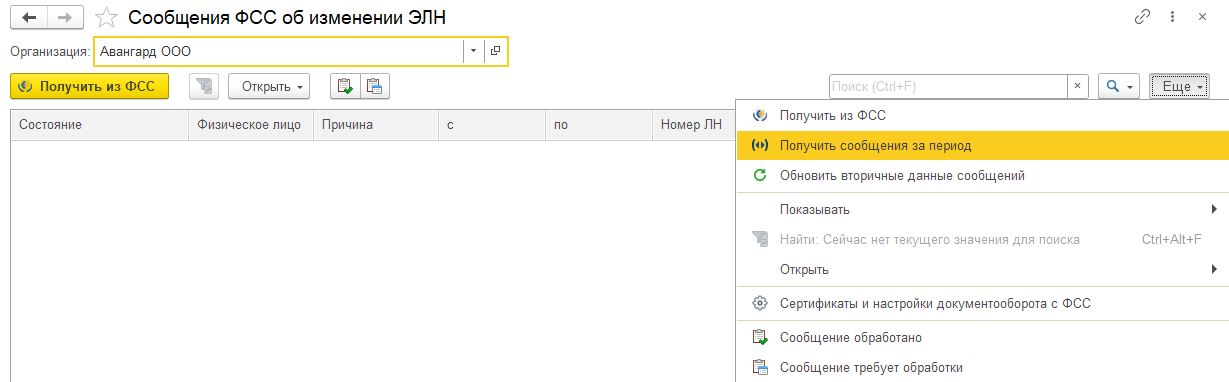Add the page to favorites with the star
The height and width of the screenshot is (382, 1229).
(107, 17)
